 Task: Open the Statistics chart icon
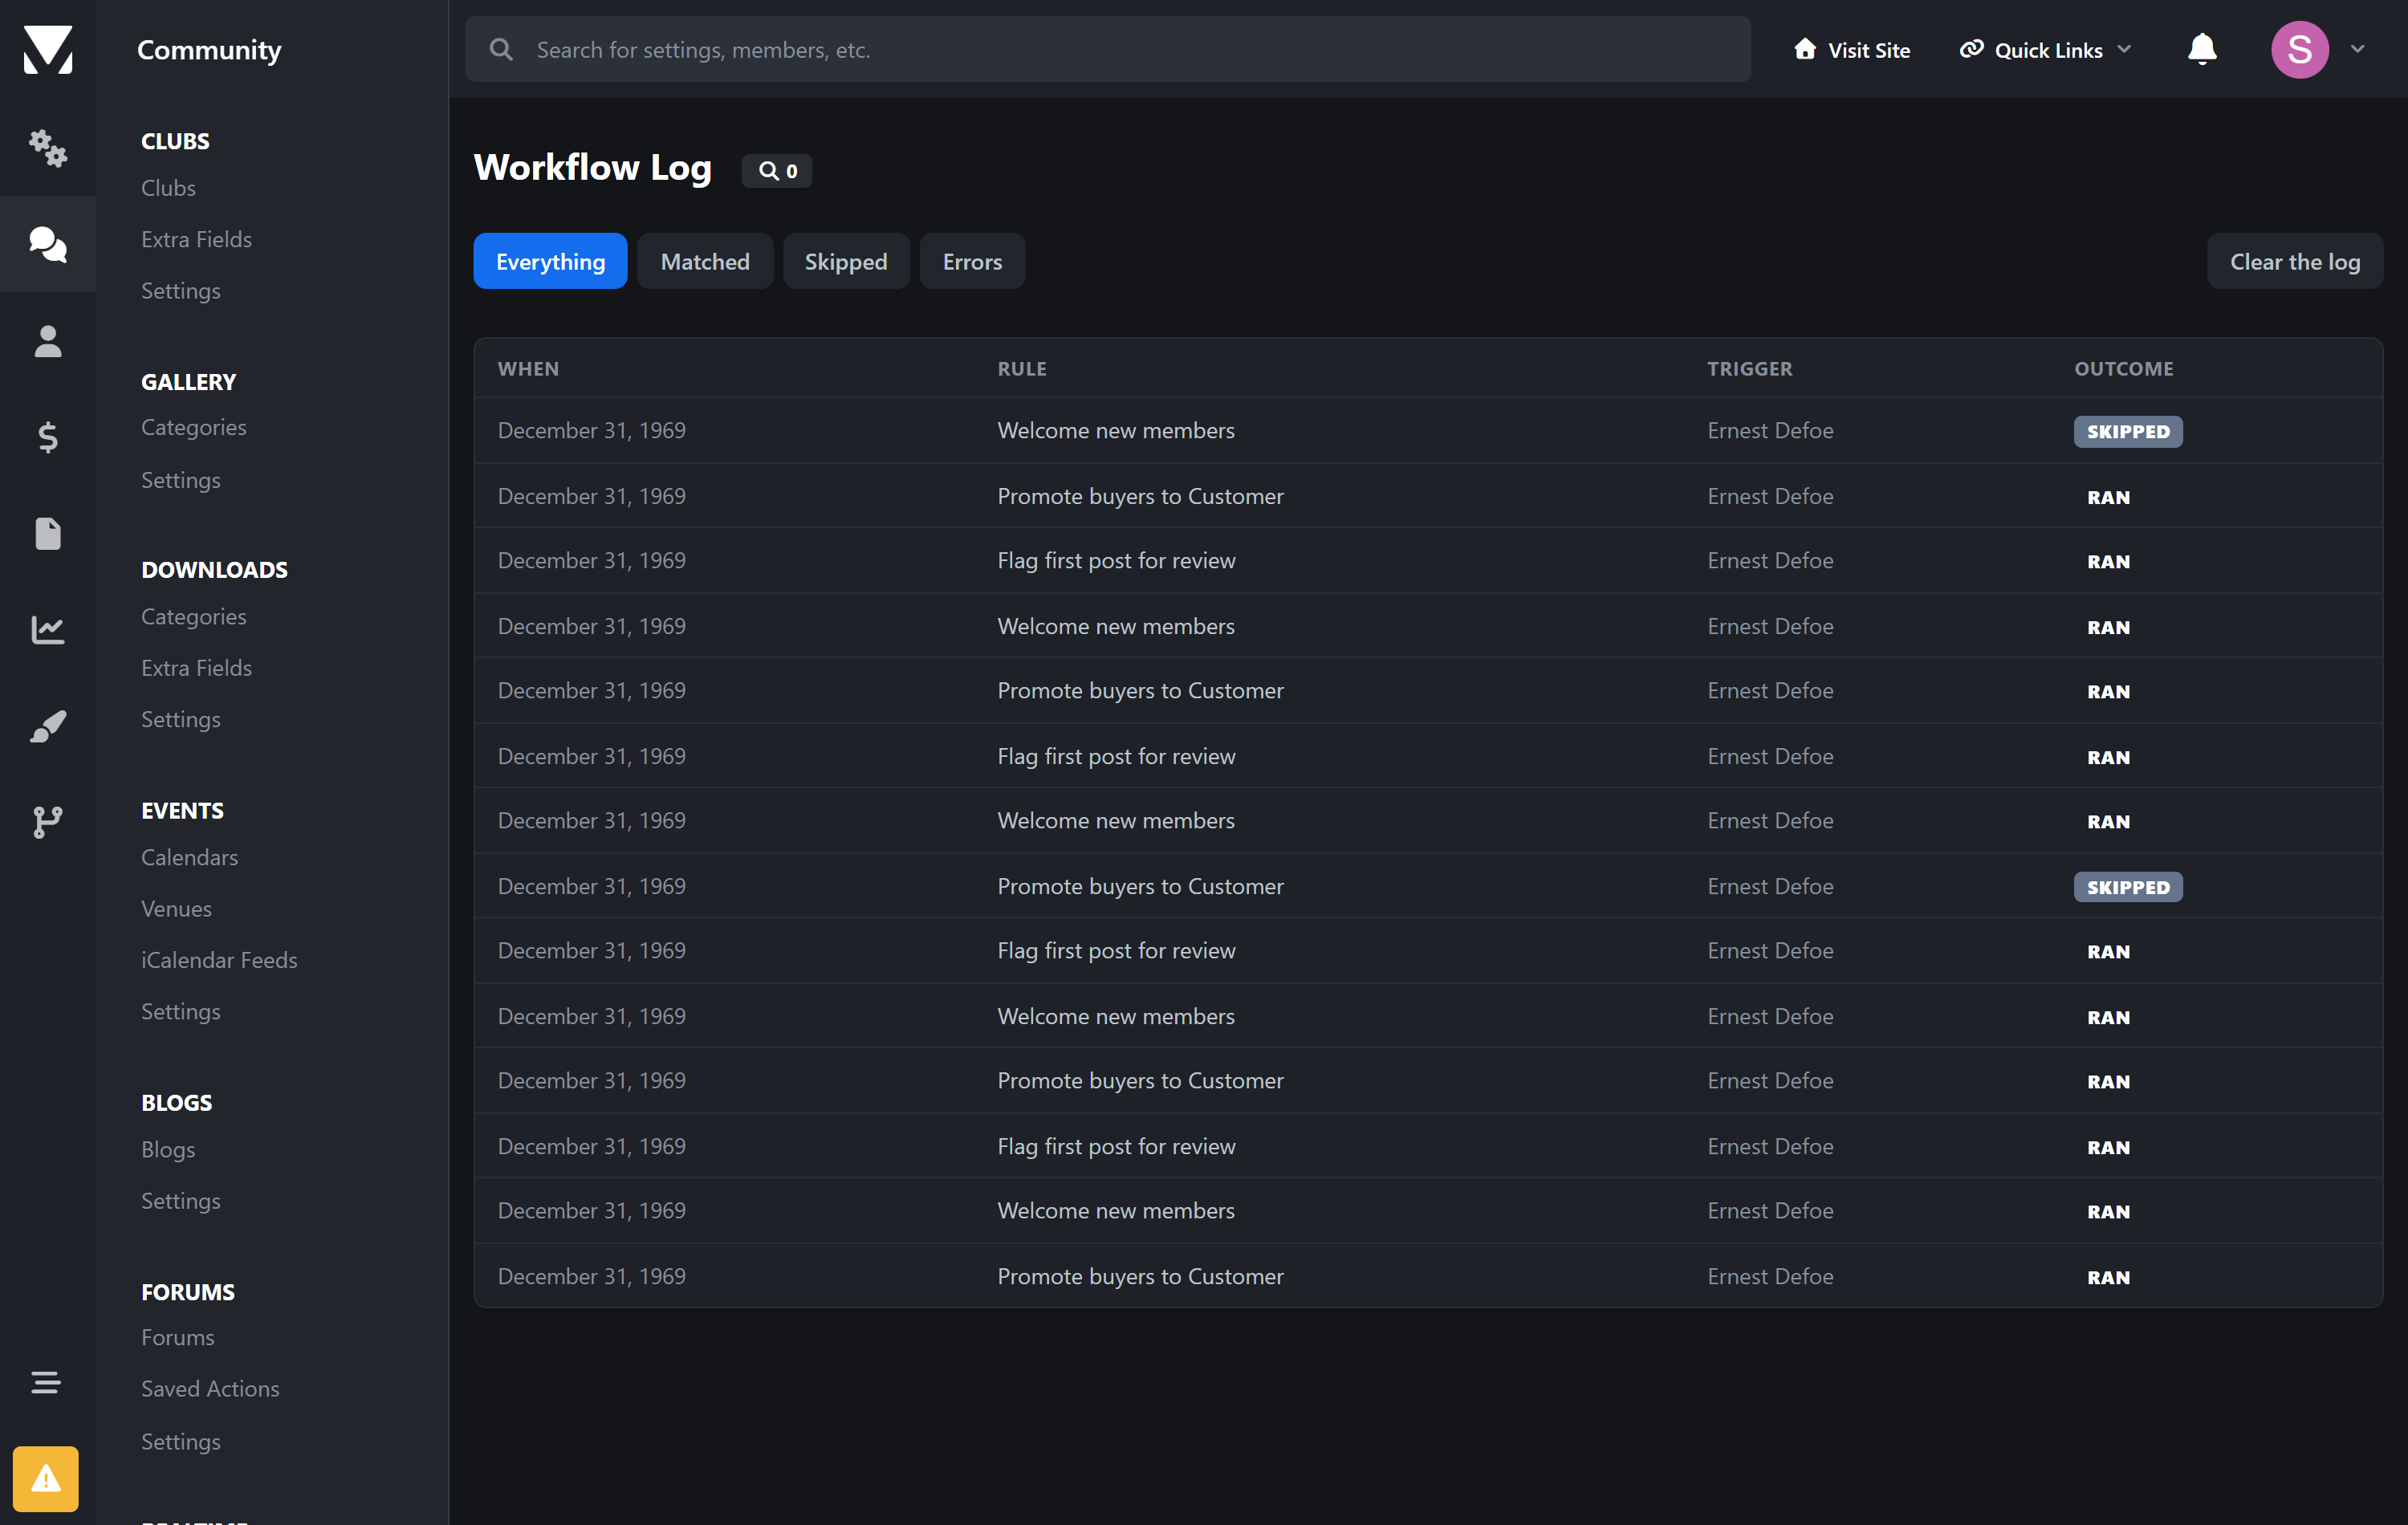[x=48, y=629]
